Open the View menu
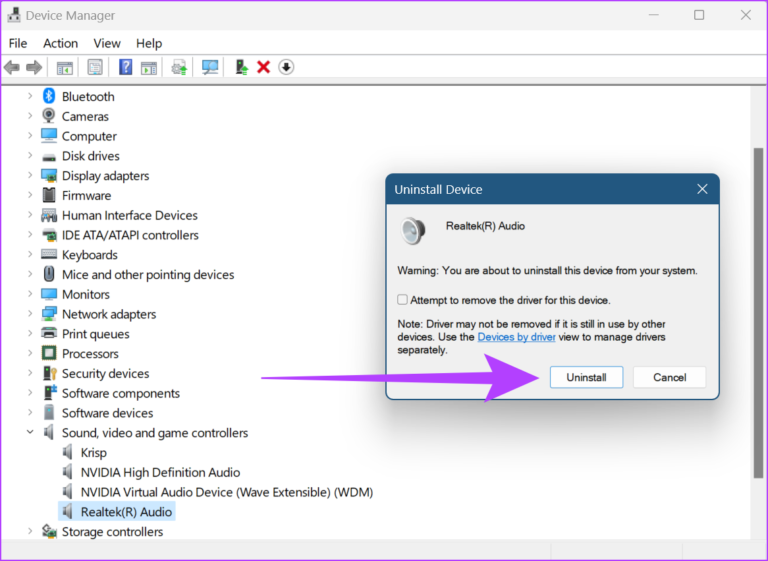The width and height of the screenshot is (768, 561). [x=107, y=43]
